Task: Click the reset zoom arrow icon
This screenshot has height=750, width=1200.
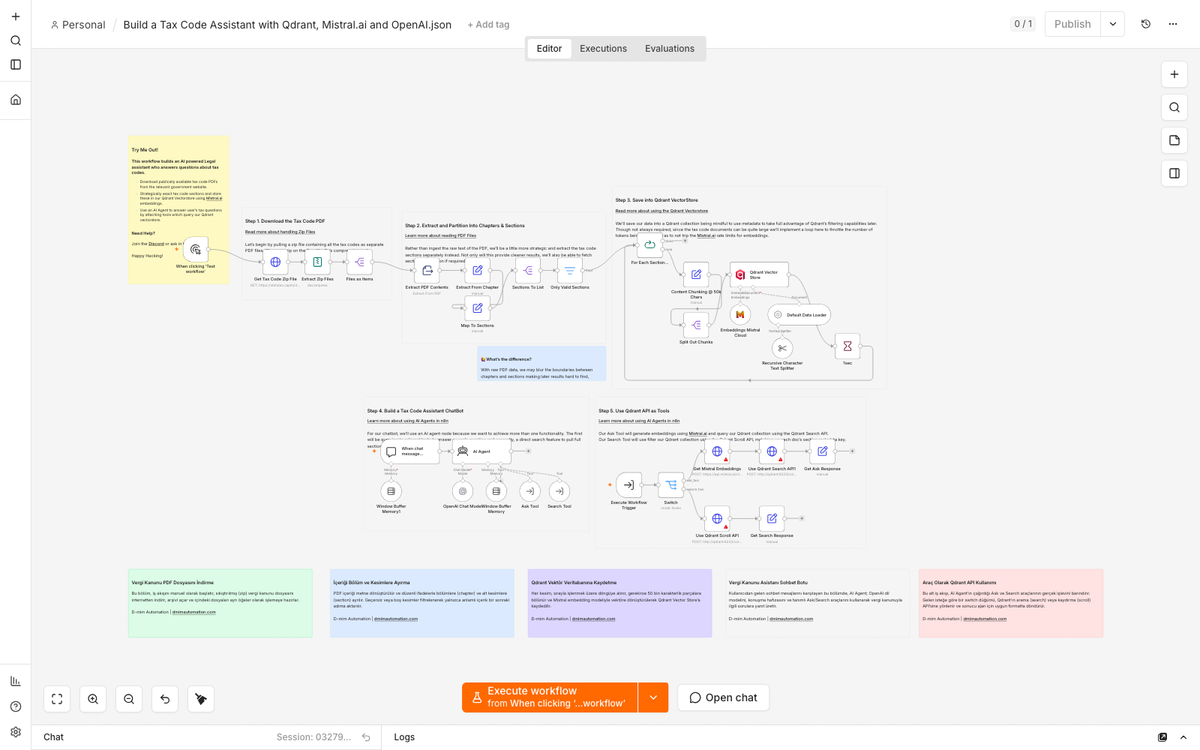Action: (165, 698)
